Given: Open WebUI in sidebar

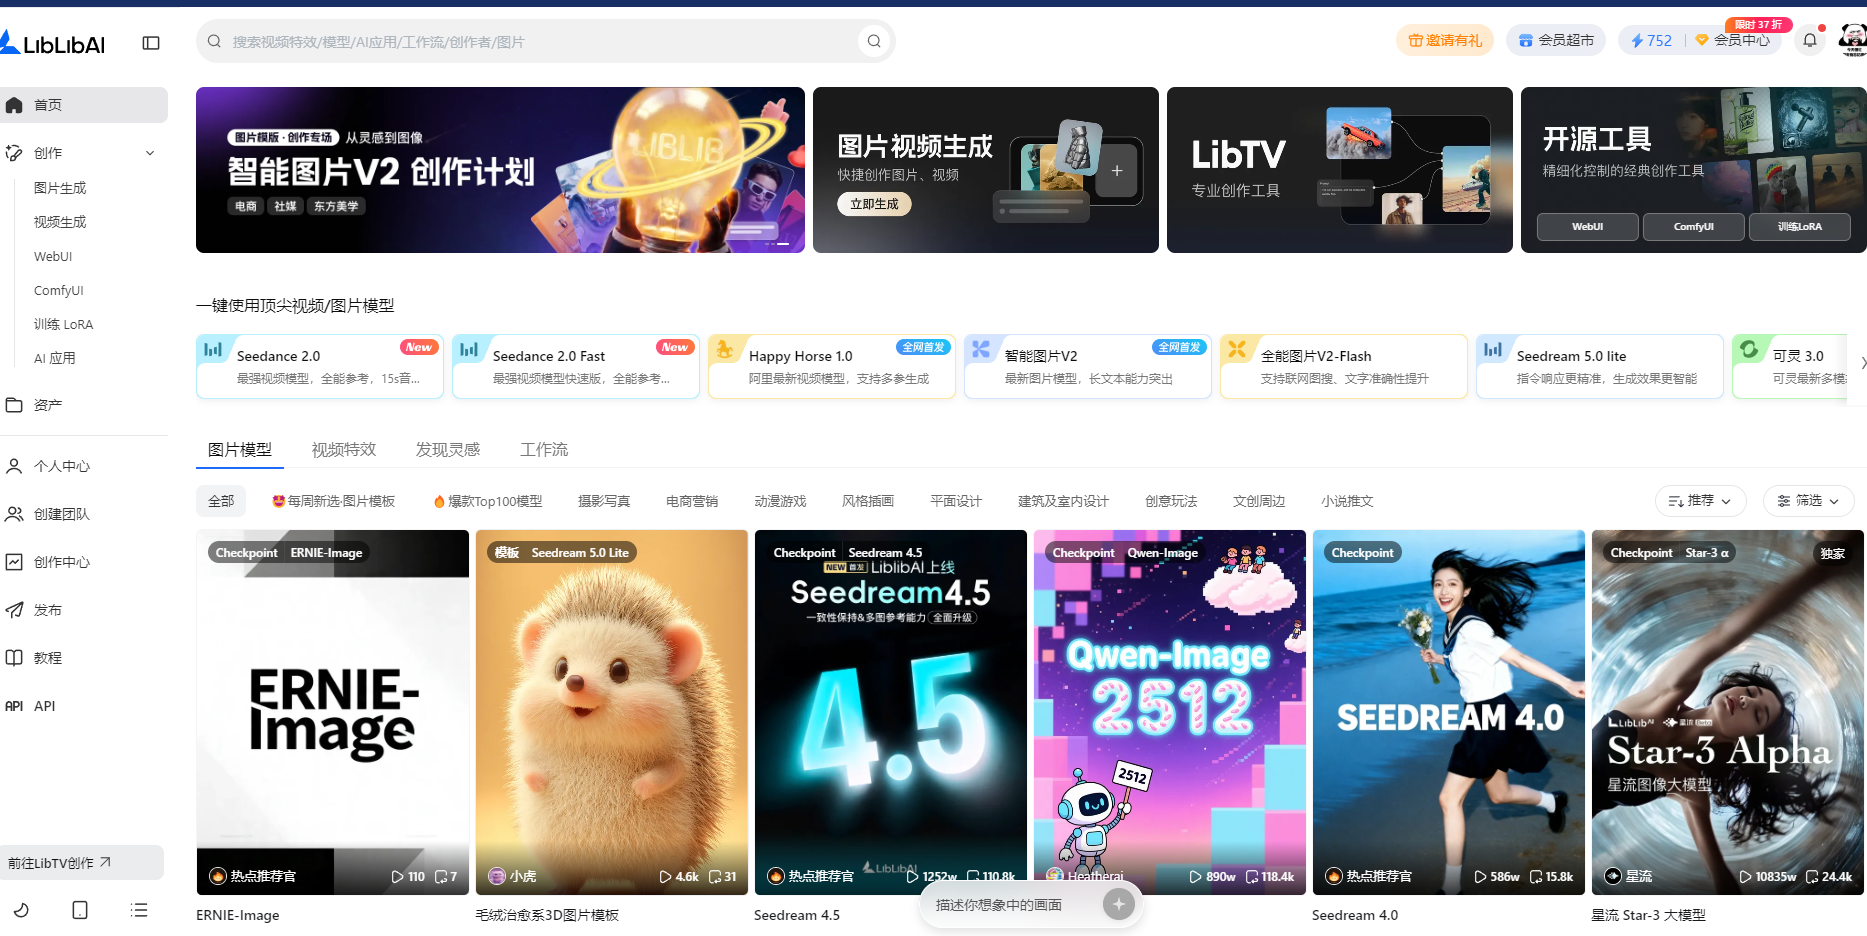Looking at the screenshot, I should coord(53,256).
